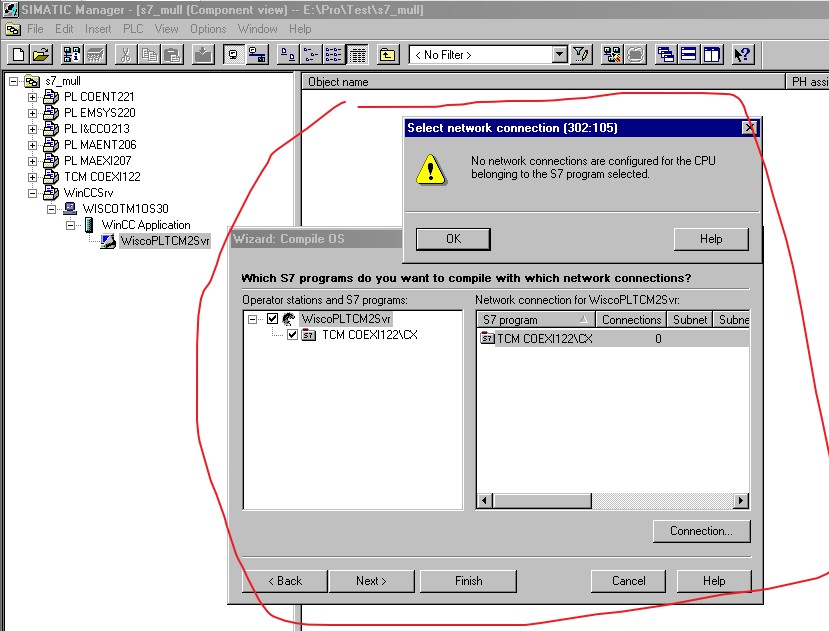The image size is (829, 631).
Task: Click the Finish button
Action: 468,581
